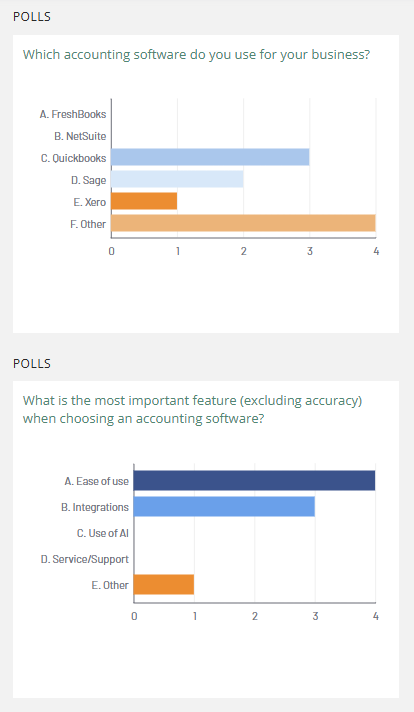Click the 'E. Xero' label
The image size is (414, 712).
click(x=90, y=202)
